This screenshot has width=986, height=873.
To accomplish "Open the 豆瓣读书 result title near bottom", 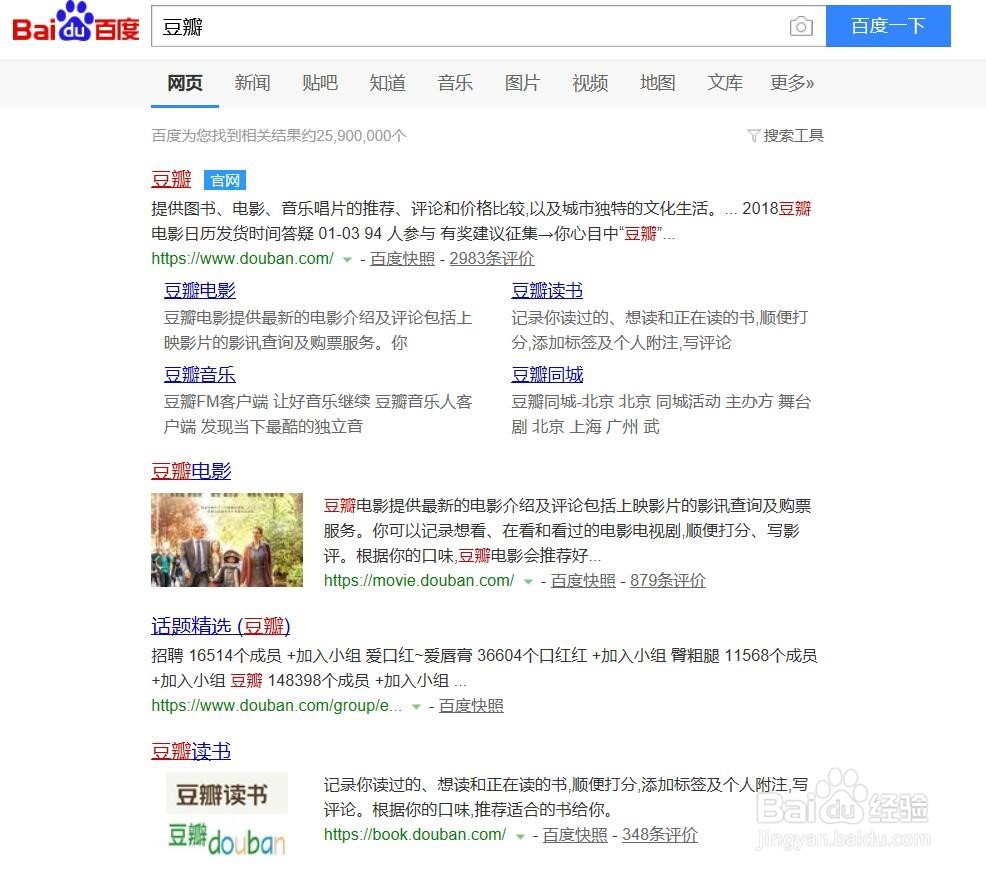I will pos(191,751).
